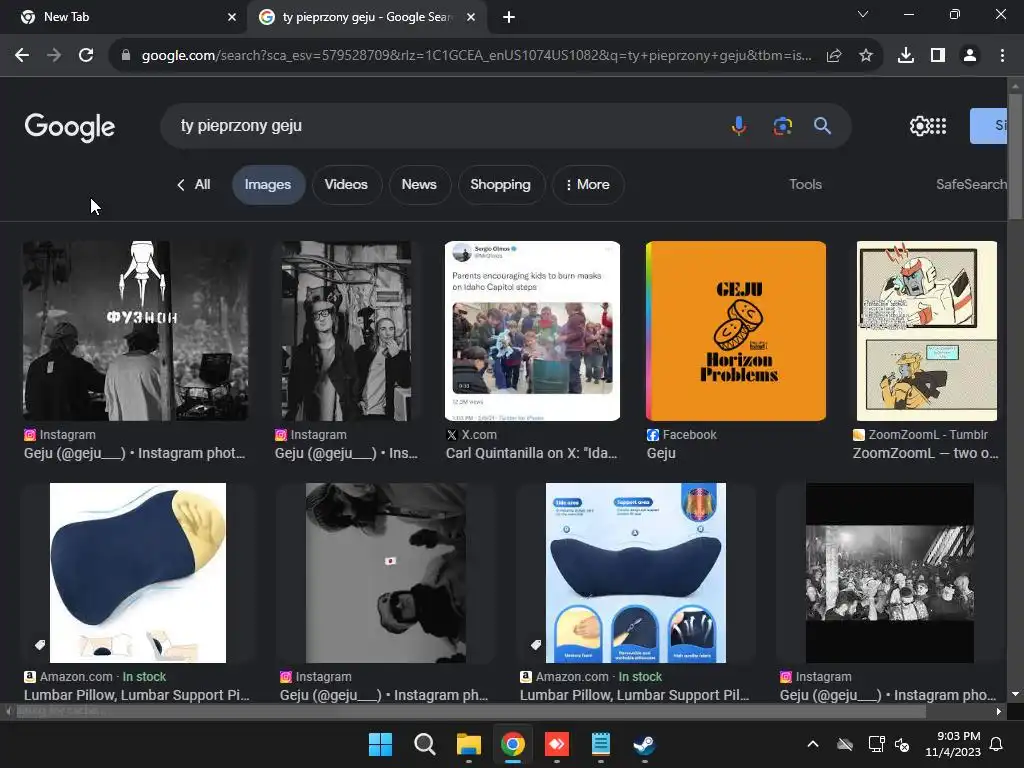Switch to Videos results
This screenshot has width=1024, height=768.
(346, 185)
